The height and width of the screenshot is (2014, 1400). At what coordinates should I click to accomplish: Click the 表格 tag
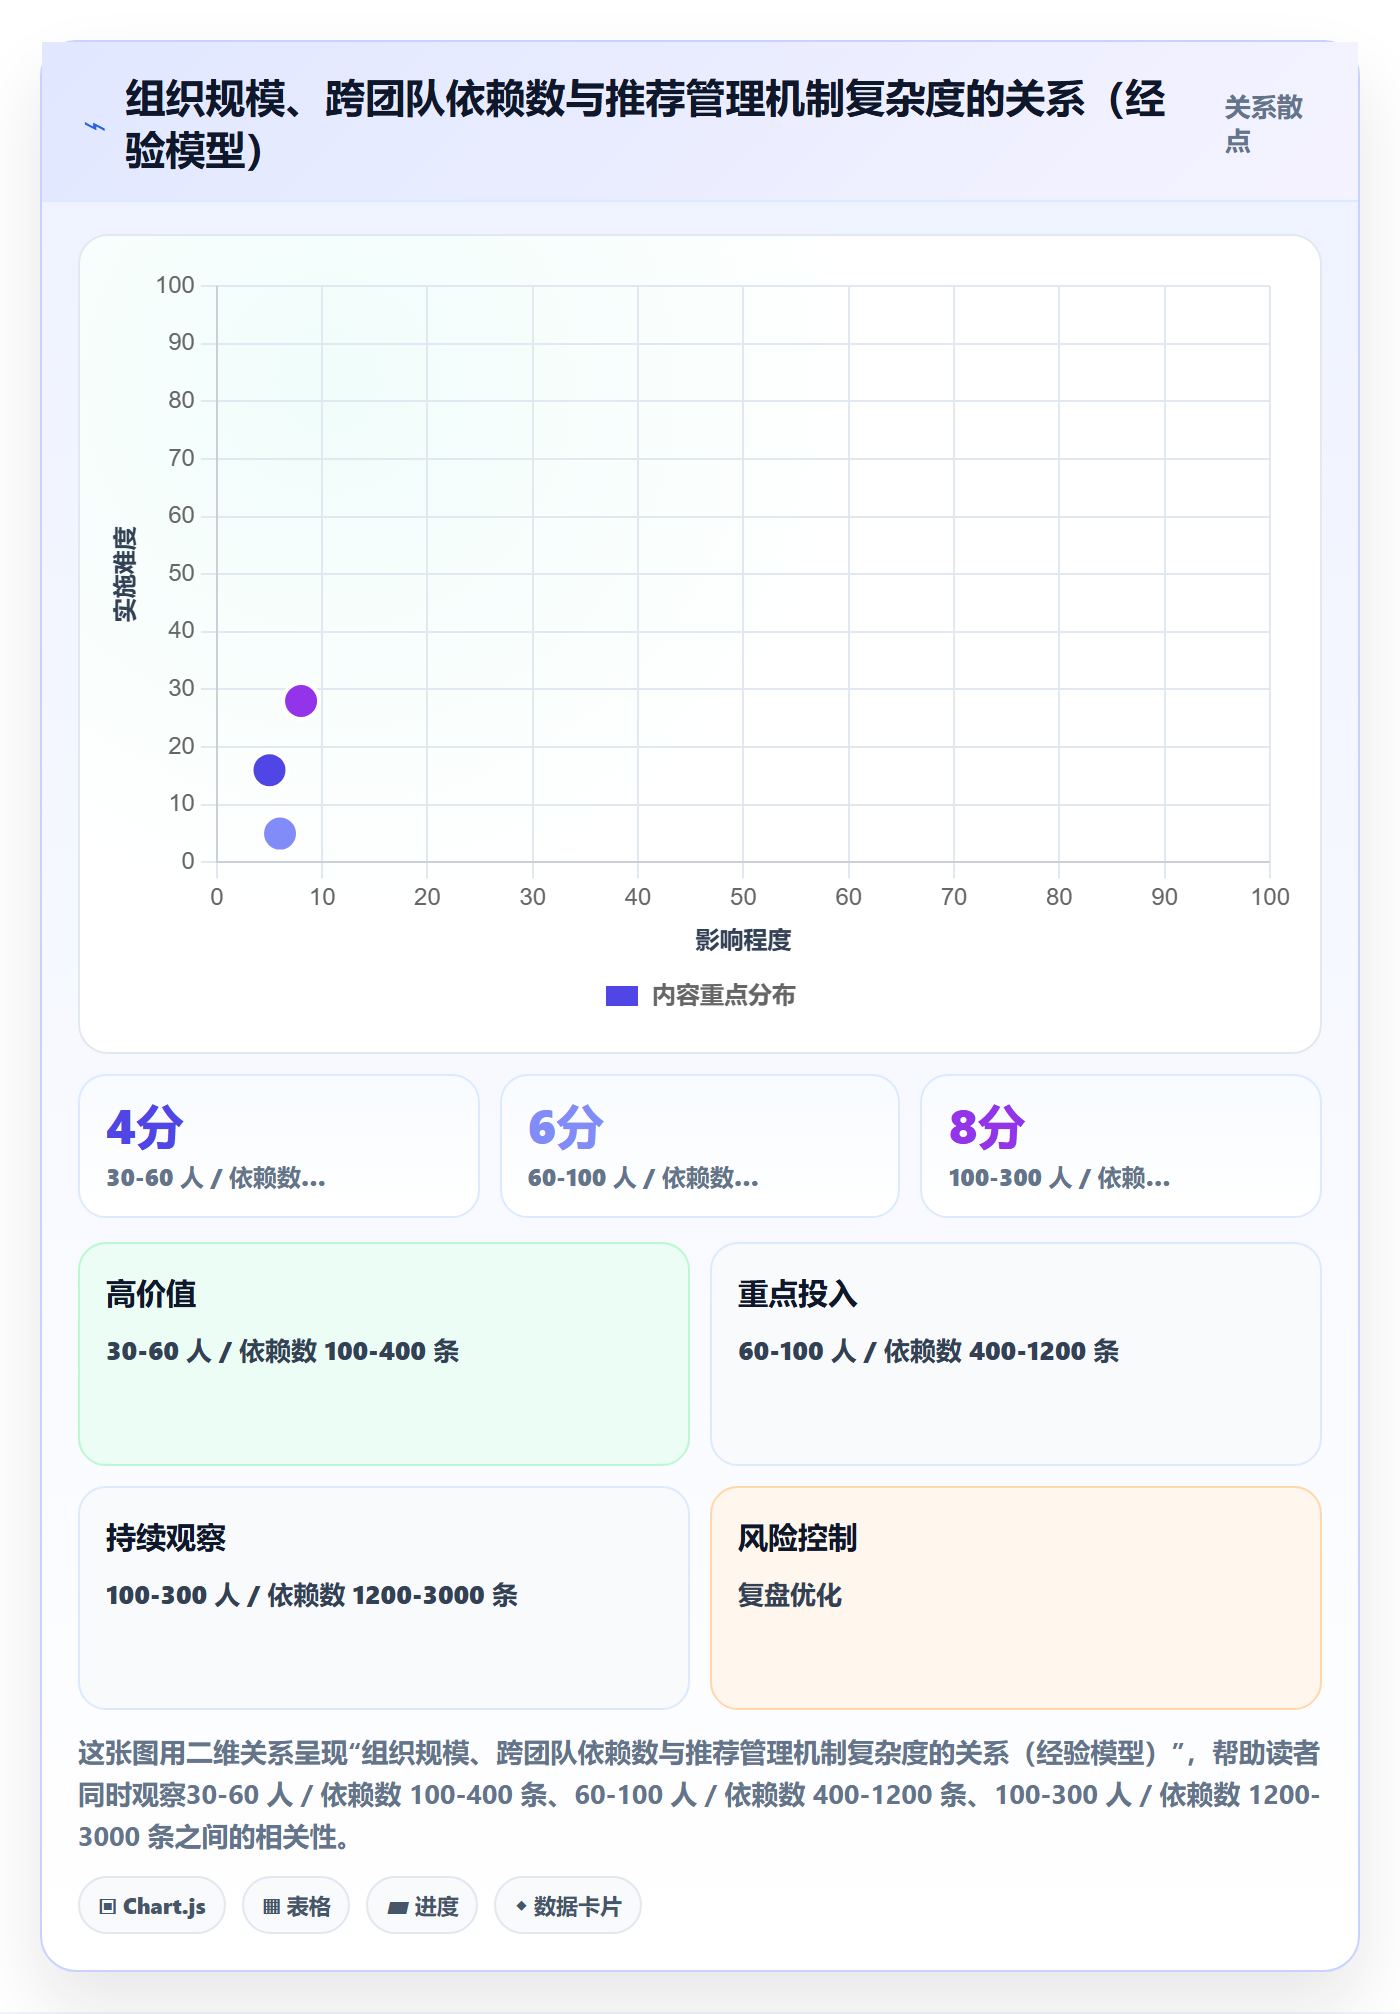(x=296, y=1906)
